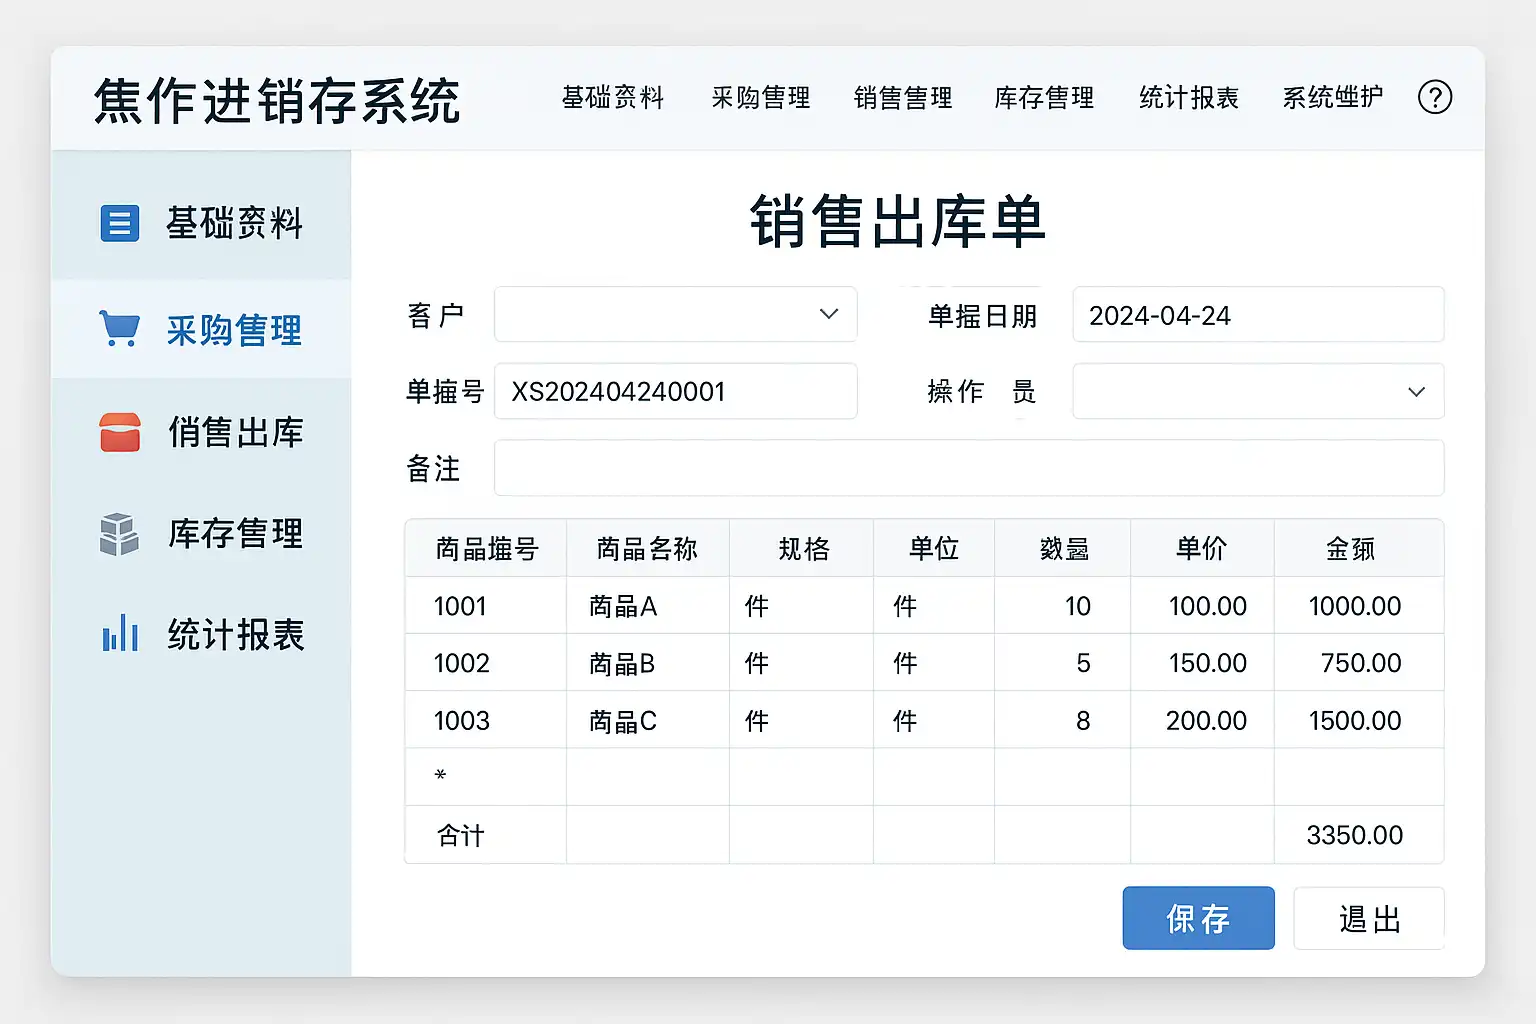
Task: Click the help question mark icon
Action: (x=1434, y=97)
